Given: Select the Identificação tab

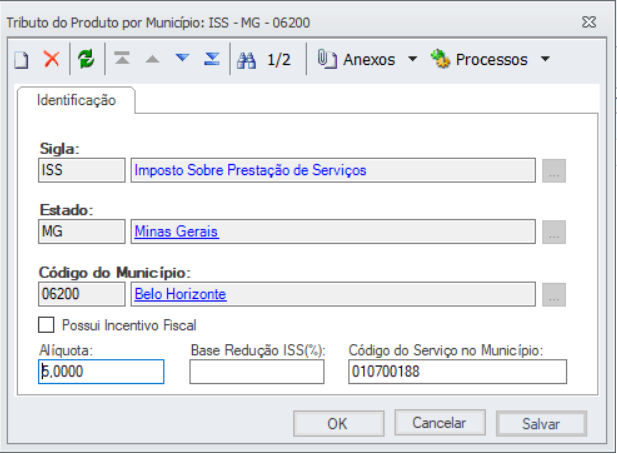Looking at the screenshot, I should point(76,100).
